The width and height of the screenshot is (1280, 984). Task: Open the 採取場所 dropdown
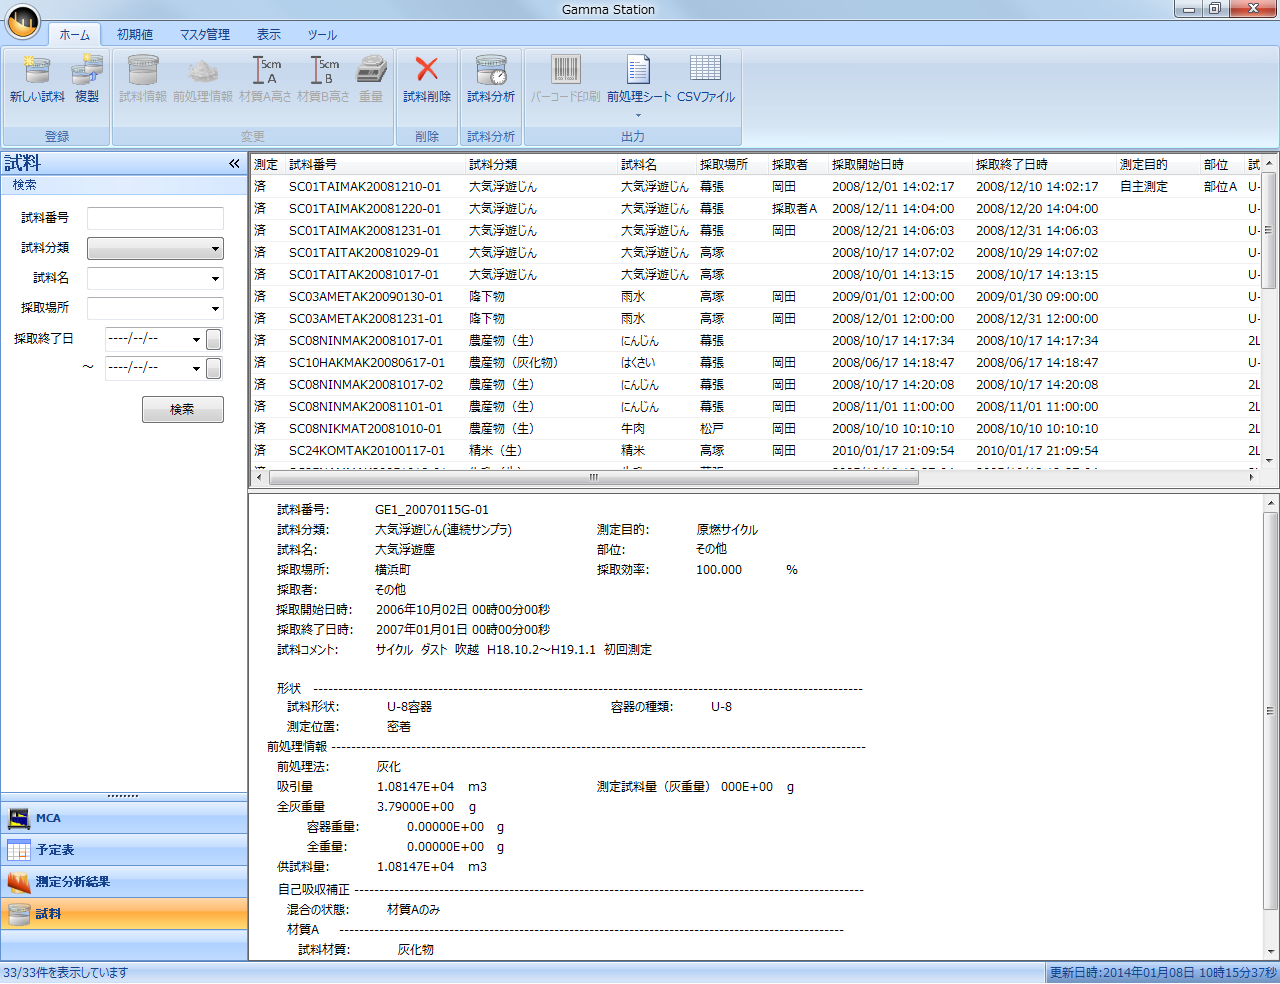155,308
